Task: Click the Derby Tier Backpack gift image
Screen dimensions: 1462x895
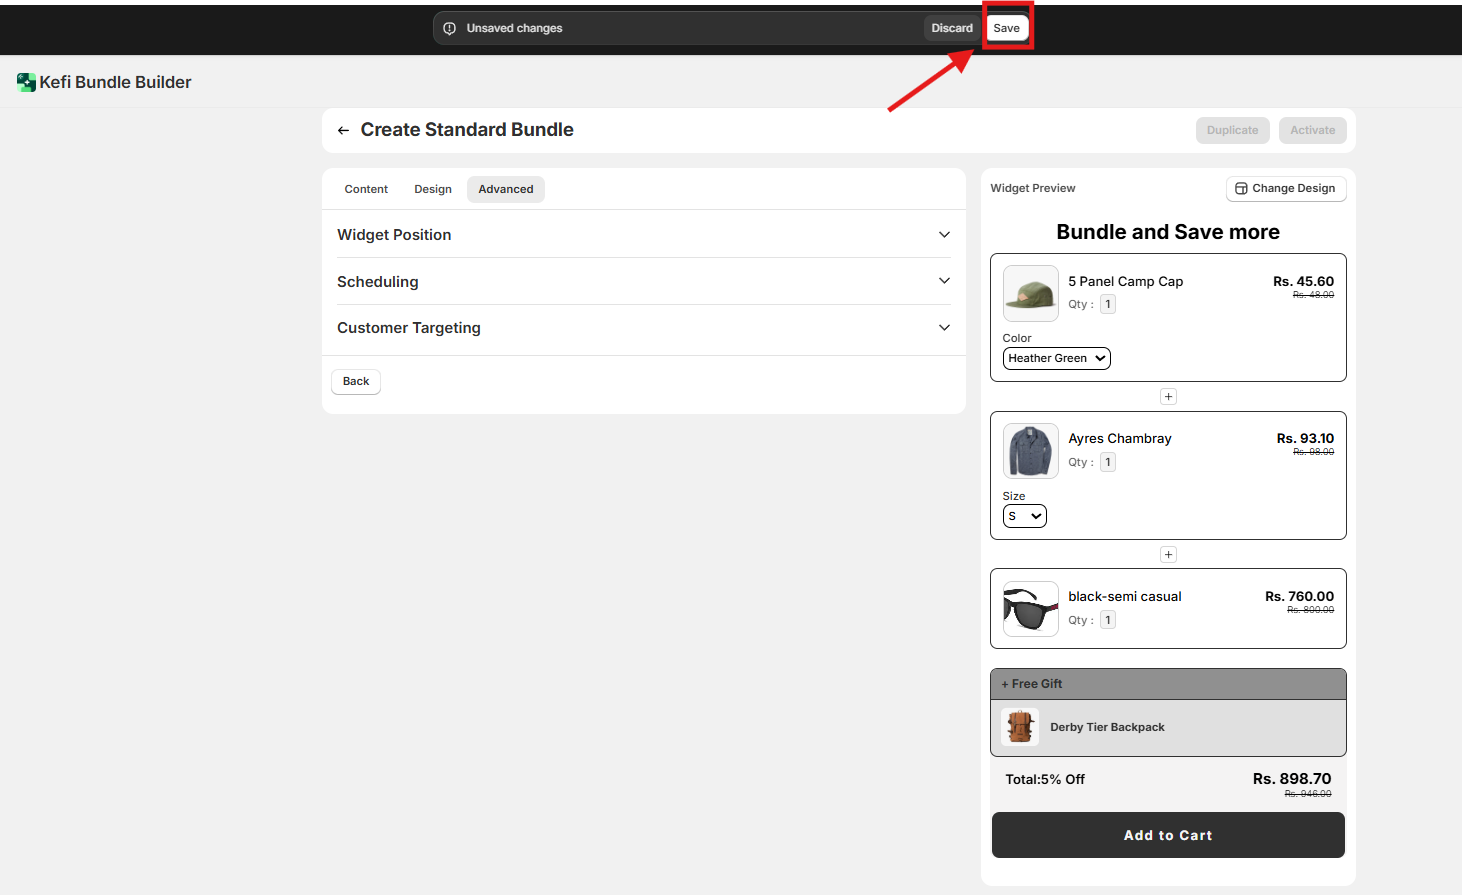Action: [x=1020, y=727]
